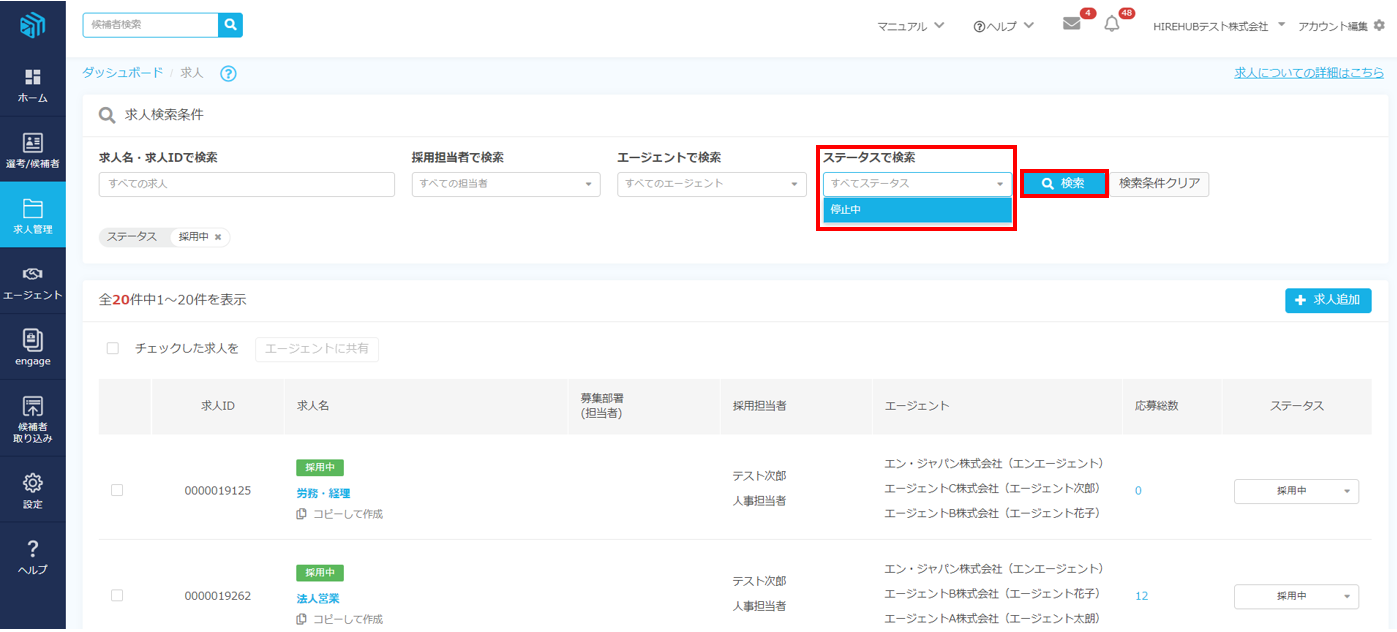Open the engage sidebar icon

click(x=33, y=347)
